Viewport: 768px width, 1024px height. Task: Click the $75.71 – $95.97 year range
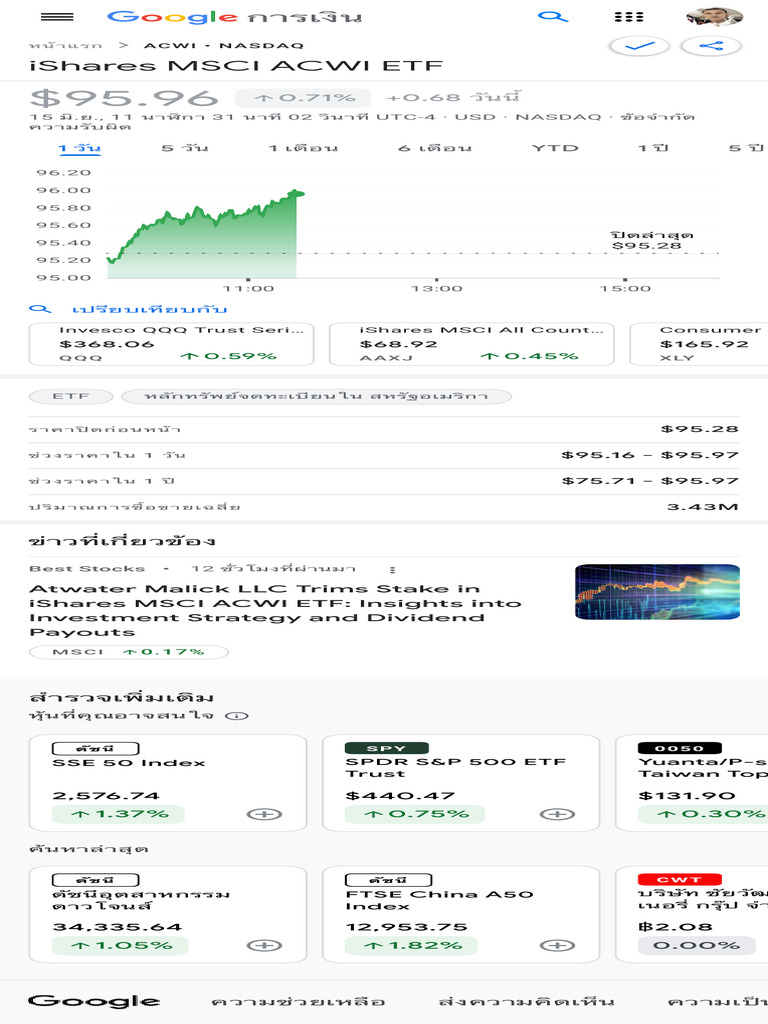(650, 481)
